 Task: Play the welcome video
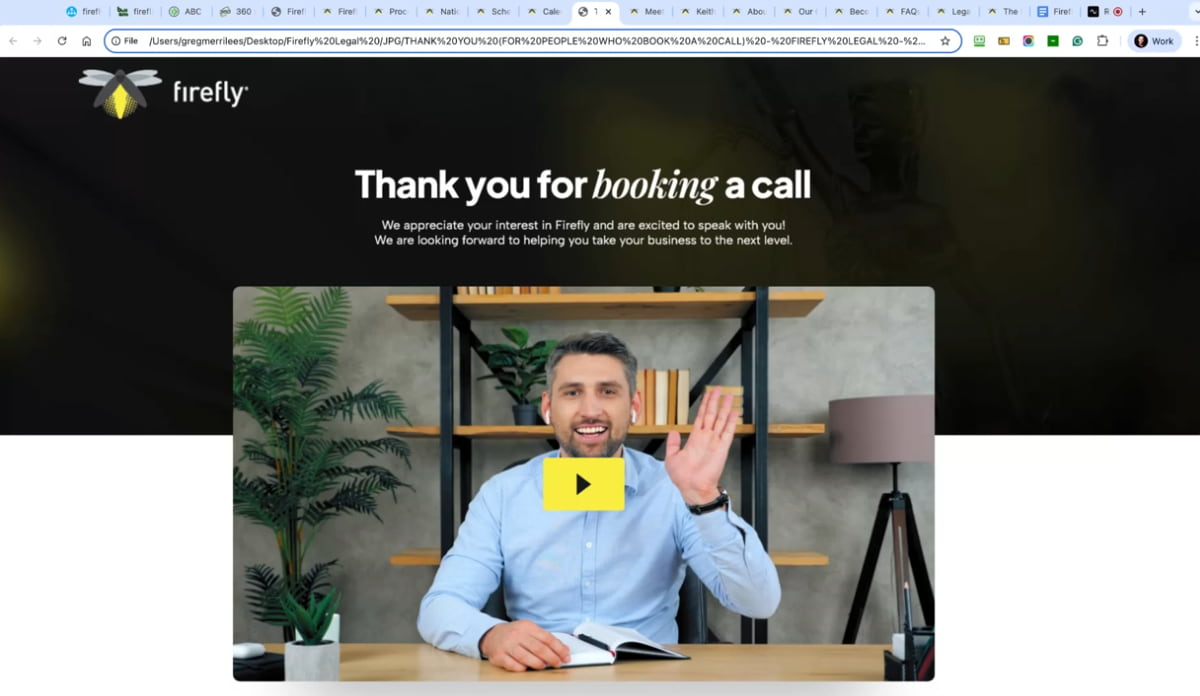coord(583,484)
